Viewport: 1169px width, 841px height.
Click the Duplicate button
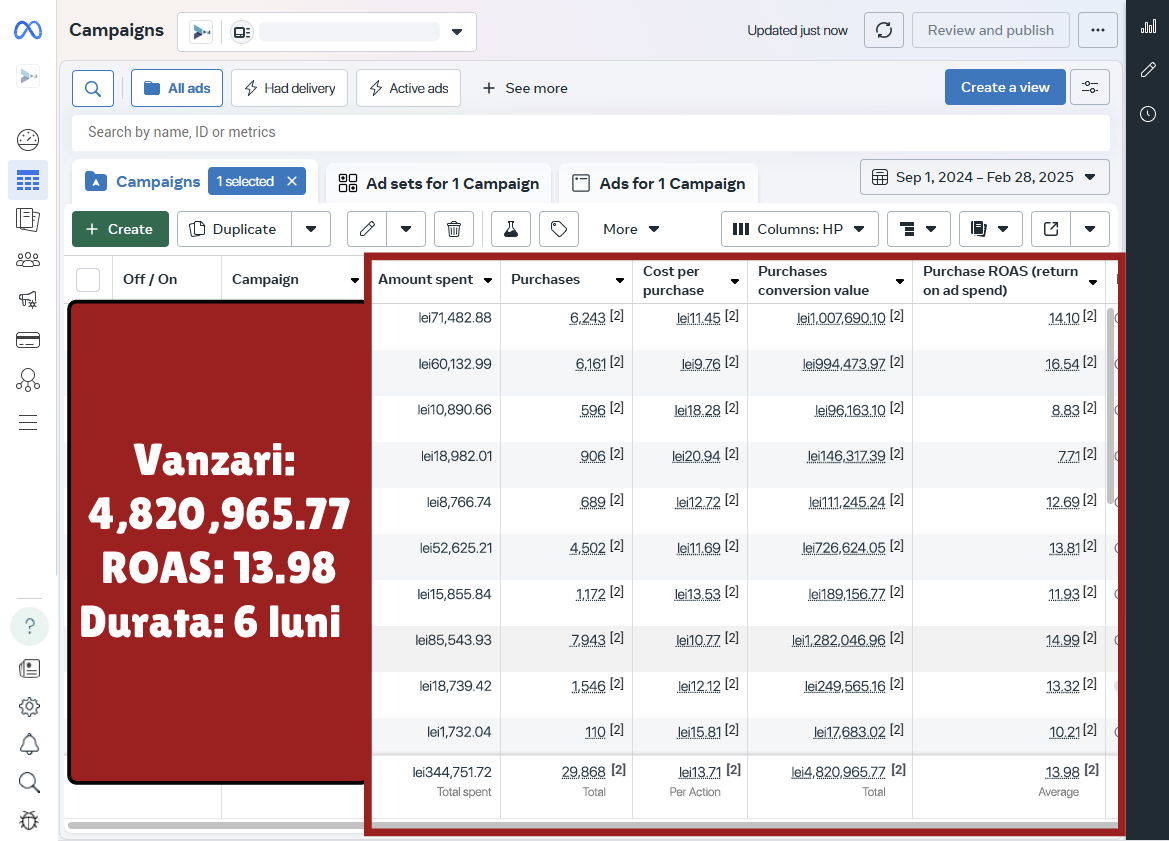(x=233, y=229)
